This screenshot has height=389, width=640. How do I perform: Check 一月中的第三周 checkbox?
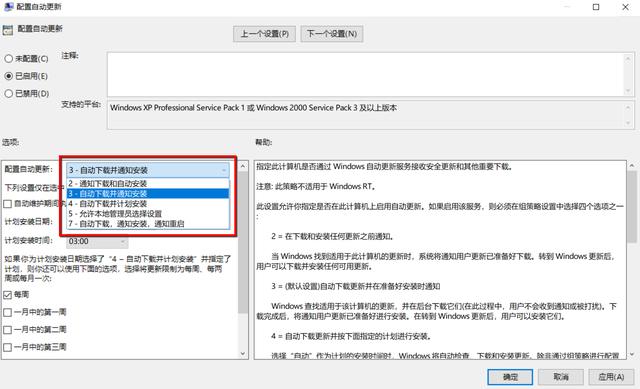7,347
